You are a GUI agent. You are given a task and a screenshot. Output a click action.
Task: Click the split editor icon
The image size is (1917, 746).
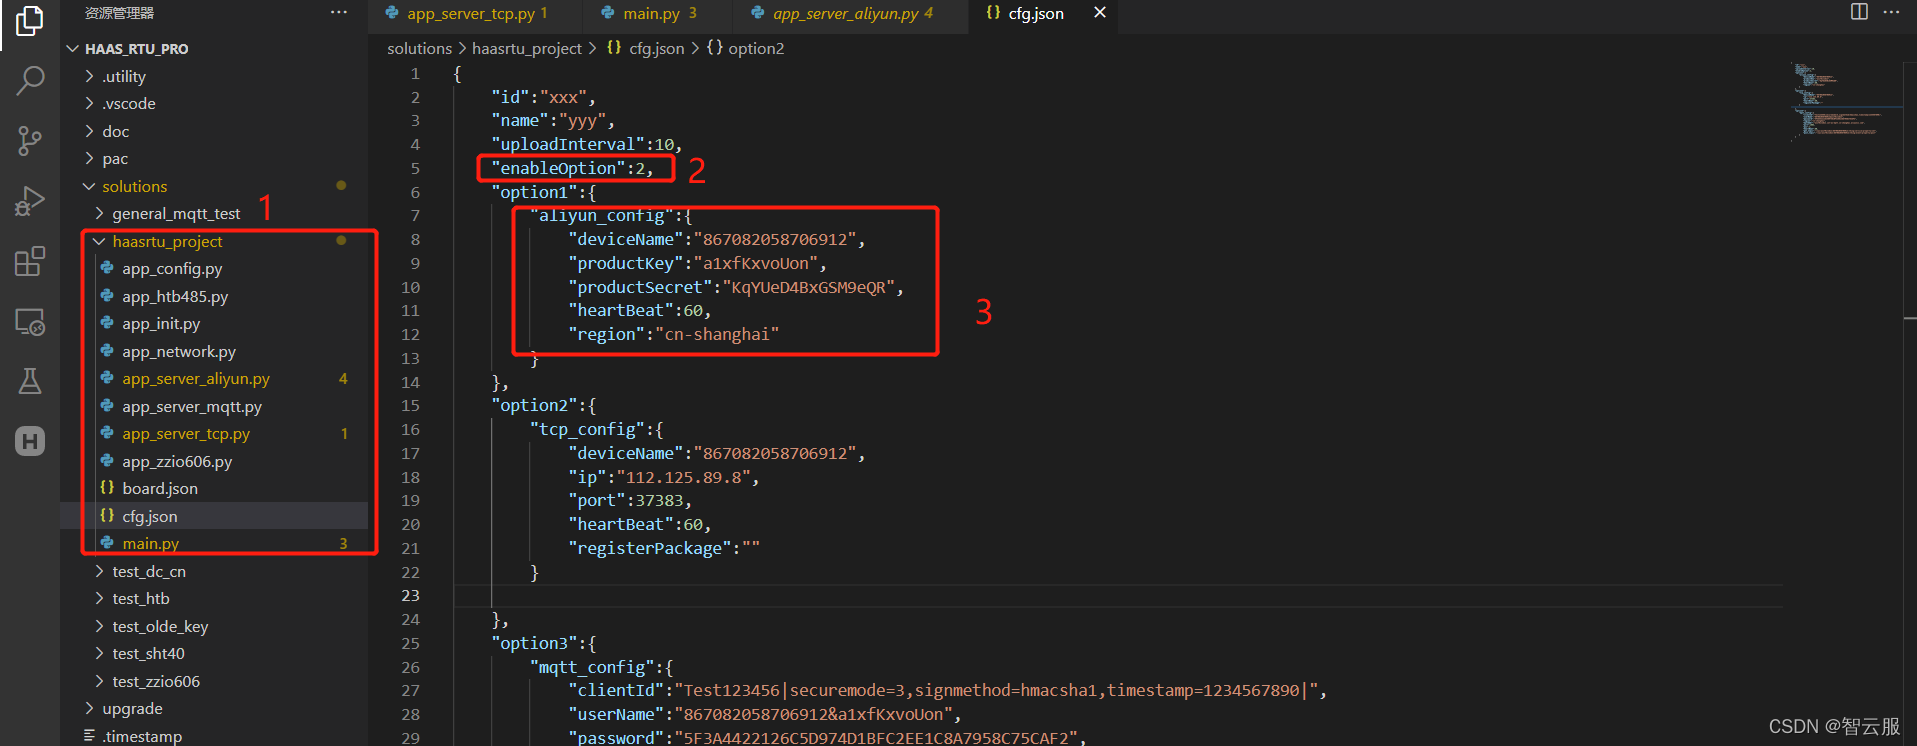pos(1859,12)
